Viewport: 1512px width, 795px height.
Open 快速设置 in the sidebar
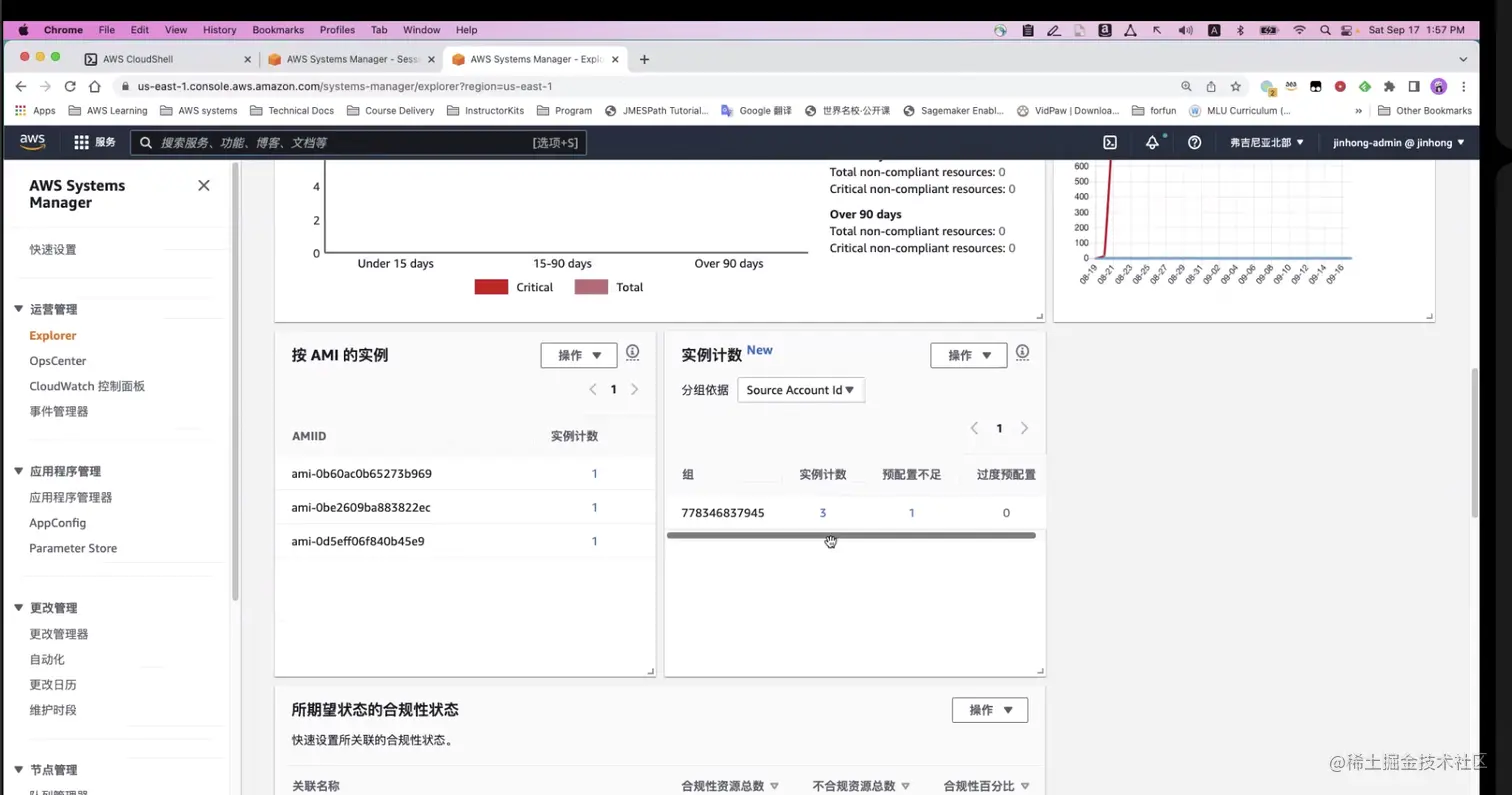tap(53, 250)
